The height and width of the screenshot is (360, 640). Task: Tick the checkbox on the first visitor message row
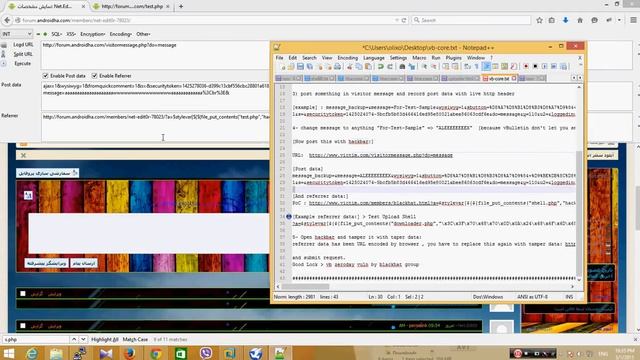[23, 293]
